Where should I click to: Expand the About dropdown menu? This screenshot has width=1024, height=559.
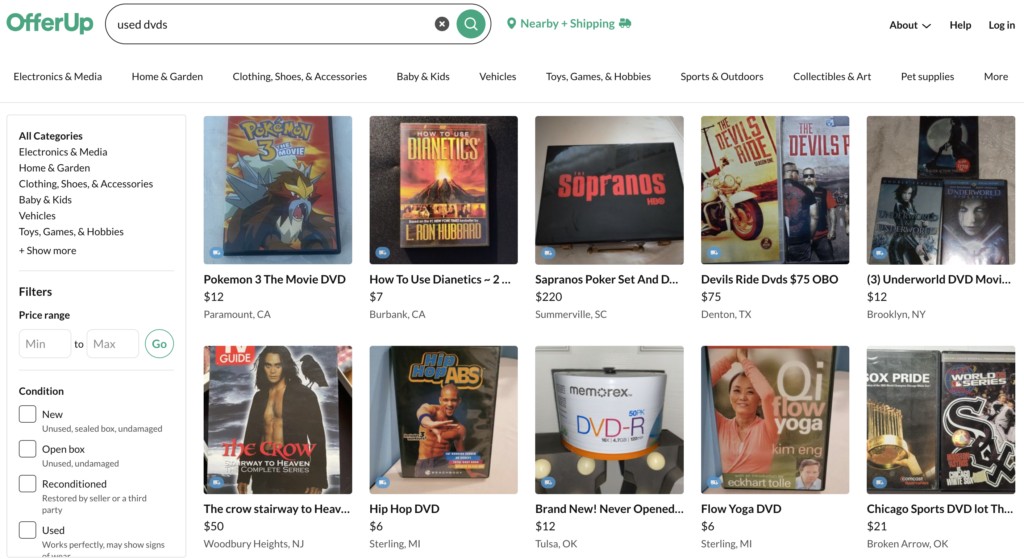click(910, 25)
